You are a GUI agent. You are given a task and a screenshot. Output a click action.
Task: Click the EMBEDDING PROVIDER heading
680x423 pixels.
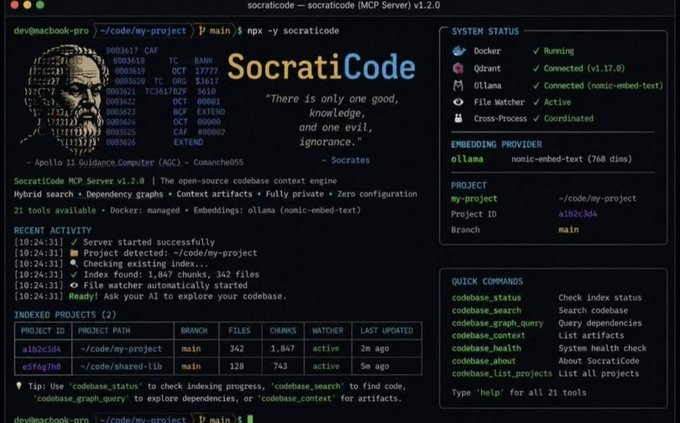(496, 144)
